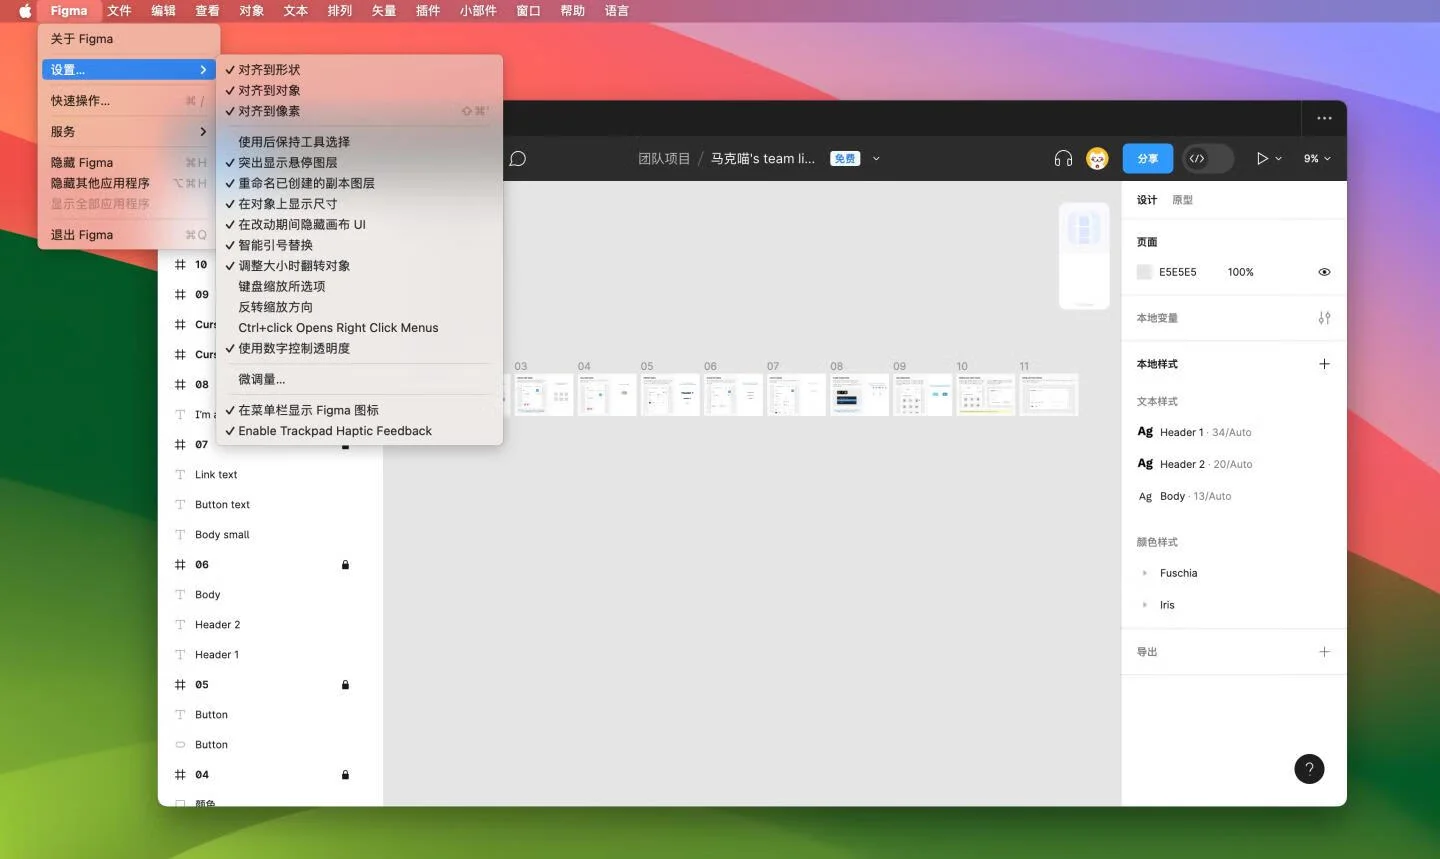Start audio conversation with headphones icon

[1063, 158]
